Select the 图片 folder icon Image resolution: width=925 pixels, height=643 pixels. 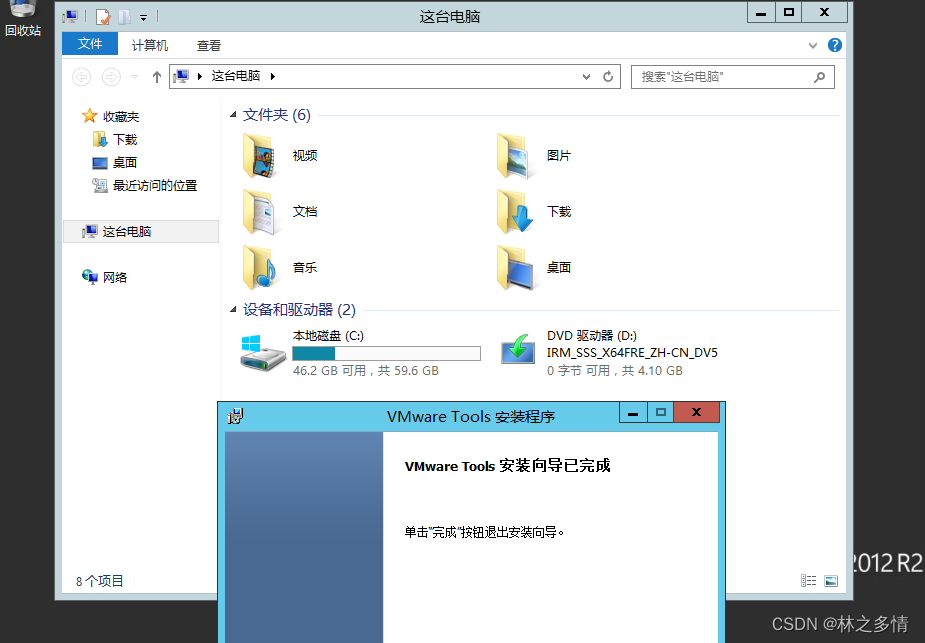[514, 156]
